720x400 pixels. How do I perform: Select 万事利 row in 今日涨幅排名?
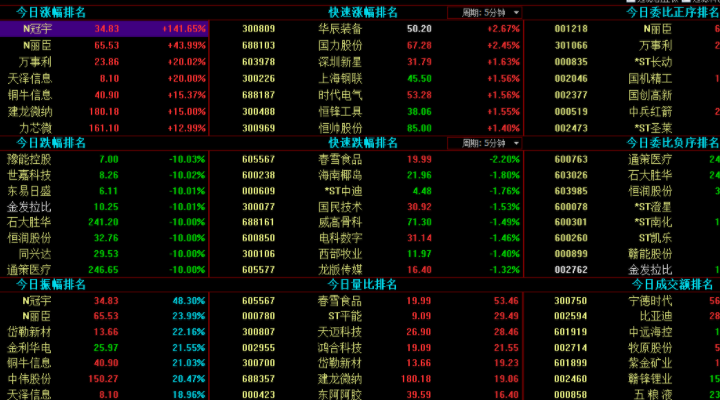[104, 62]
